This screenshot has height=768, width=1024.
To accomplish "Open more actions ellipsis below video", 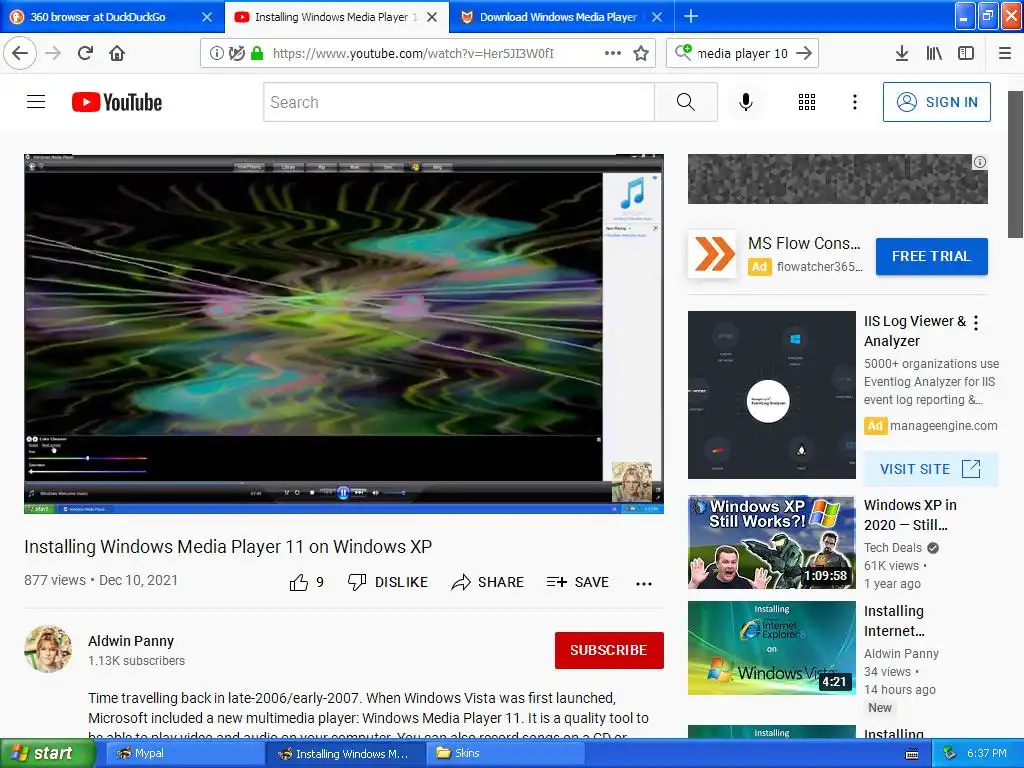I will [x=644, y=583].
